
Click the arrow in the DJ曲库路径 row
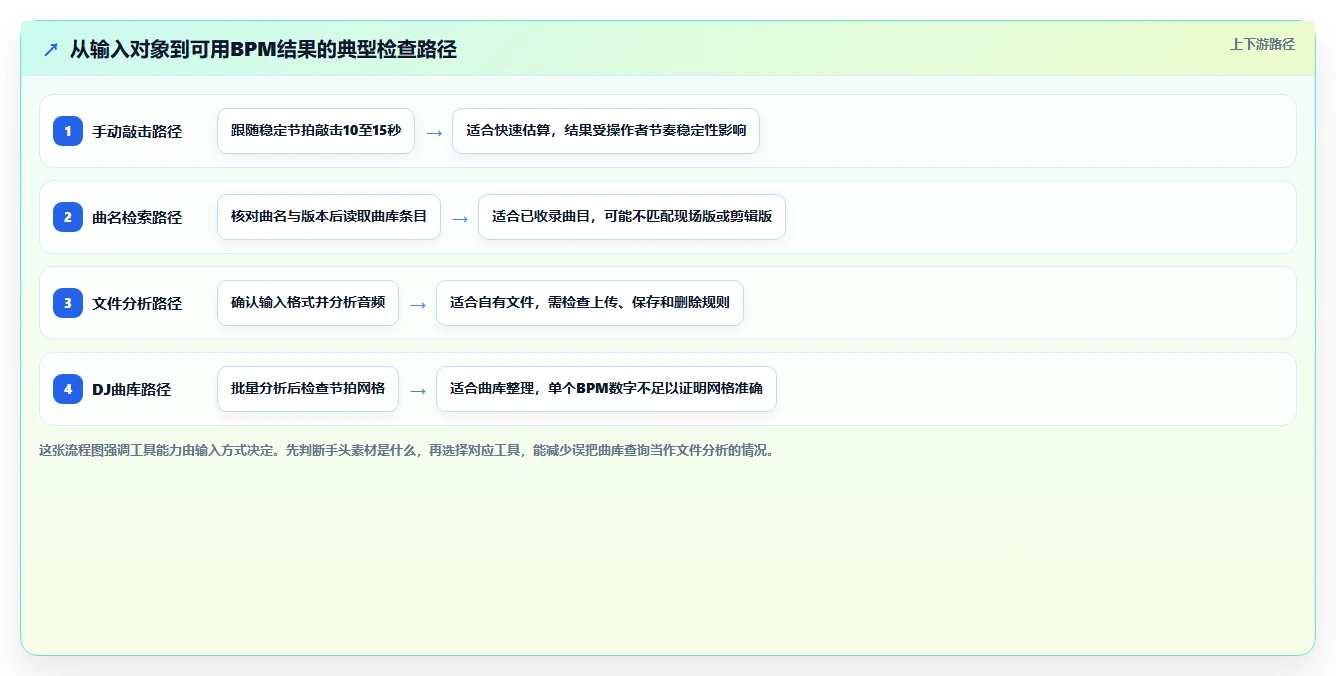click(x=418, y=390)
